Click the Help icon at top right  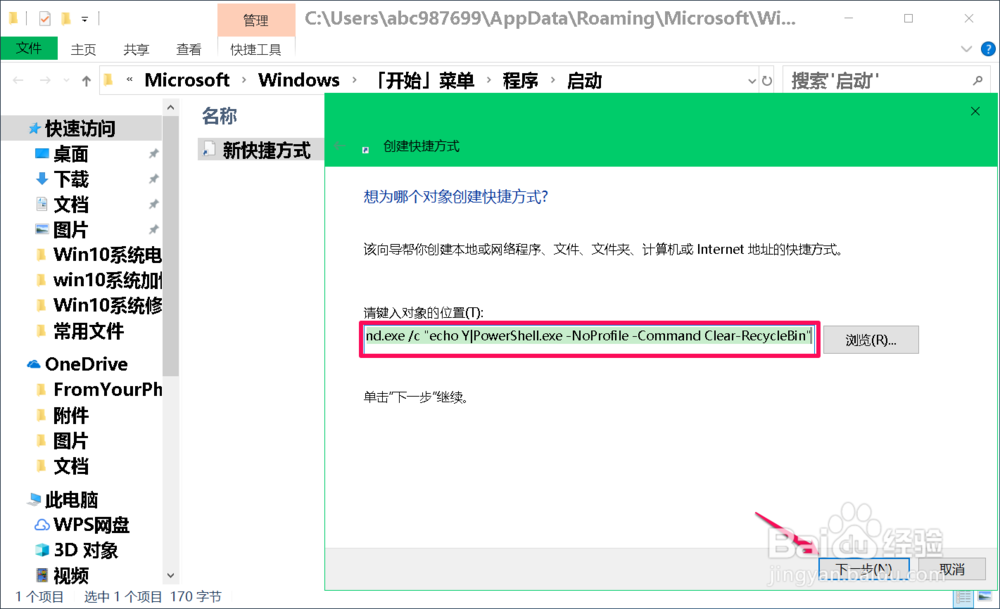tap(988, 49)
